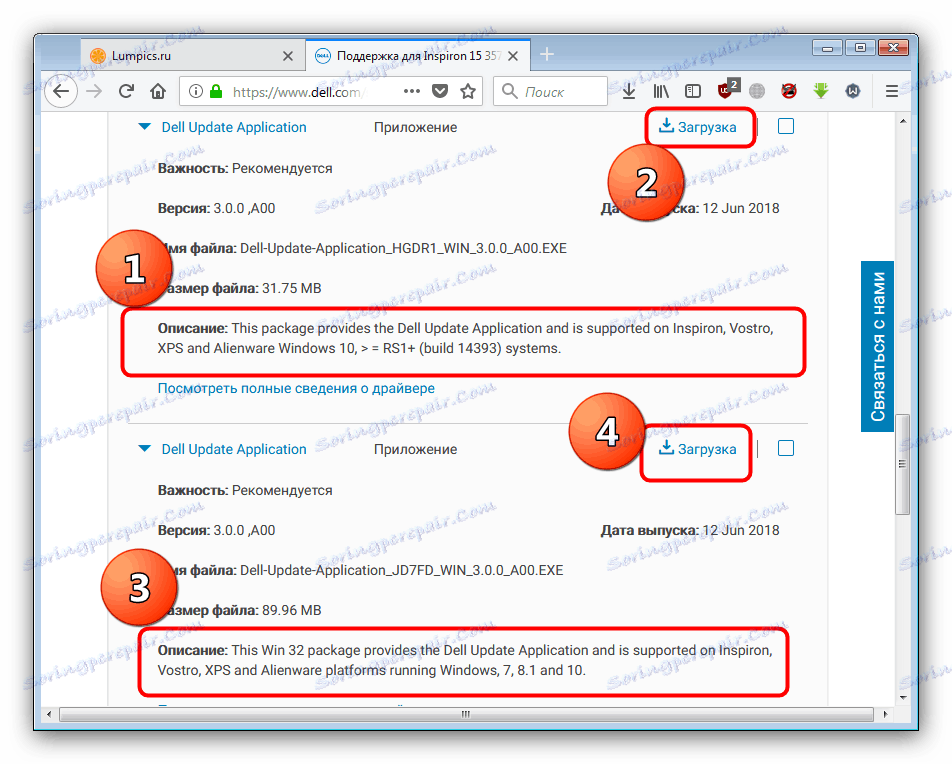Image resolution: width=952 pixels, height=764 pixels.
Task: Select file name Dell-Update-Application_JD7FD_WIN_3.0.0_A00.EXE
Action: point(401,570)
